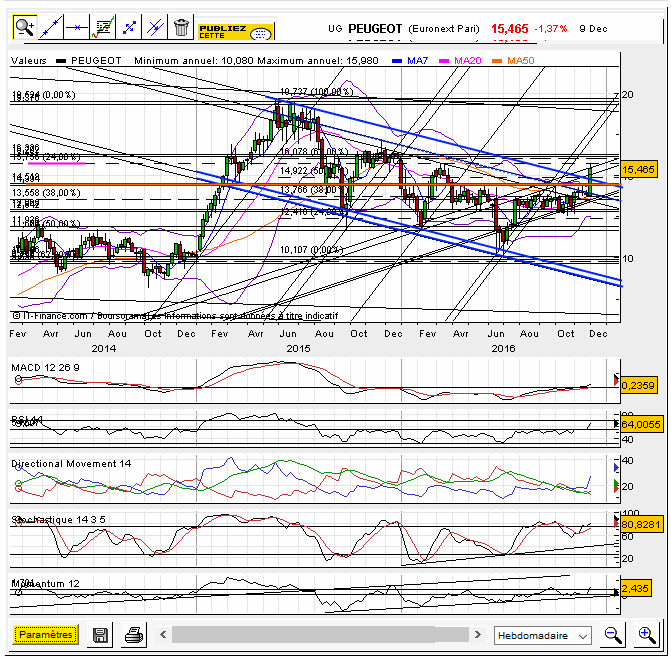Click the 9 Dec date in header
This screenshot has height=659, width=671.
pos(593,29)
